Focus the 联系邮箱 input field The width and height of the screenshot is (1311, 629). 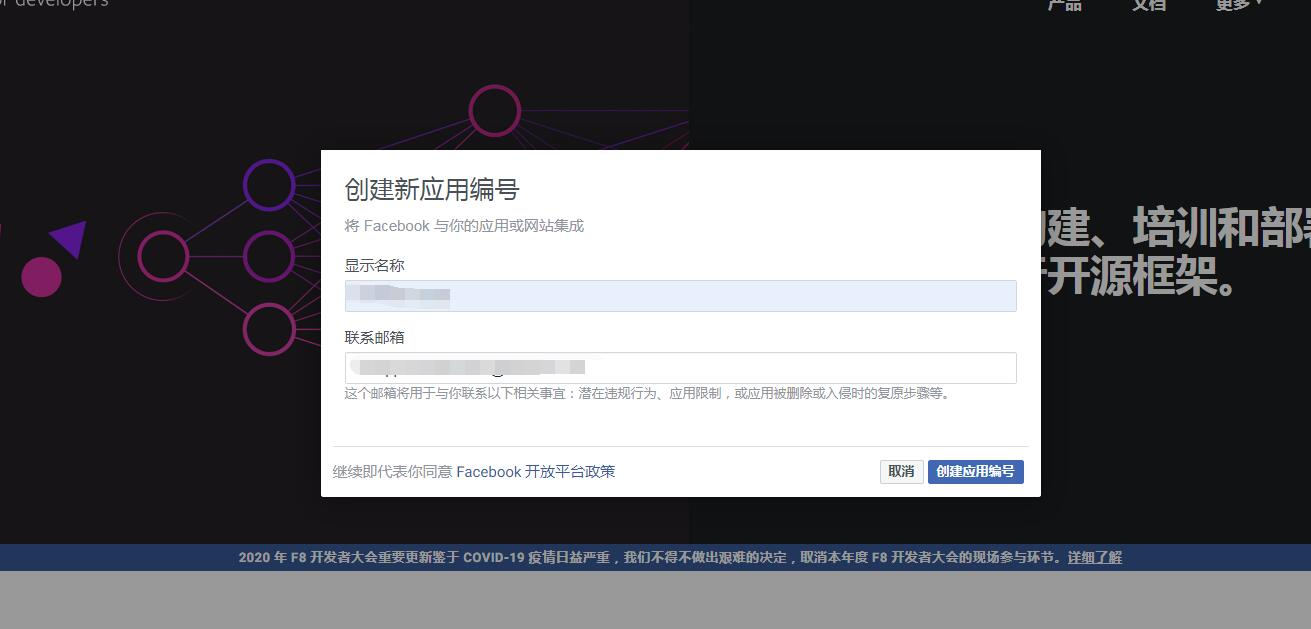click(x=680, y=368)
